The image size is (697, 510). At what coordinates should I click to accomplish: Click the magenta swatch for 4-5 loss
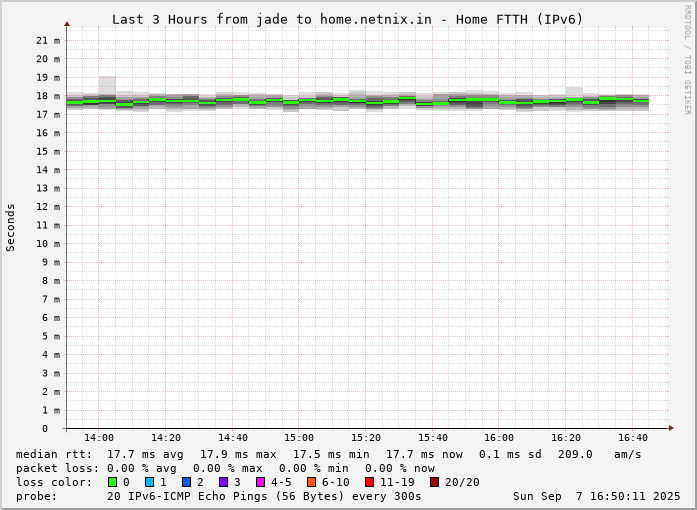click(x=260, y=482)
